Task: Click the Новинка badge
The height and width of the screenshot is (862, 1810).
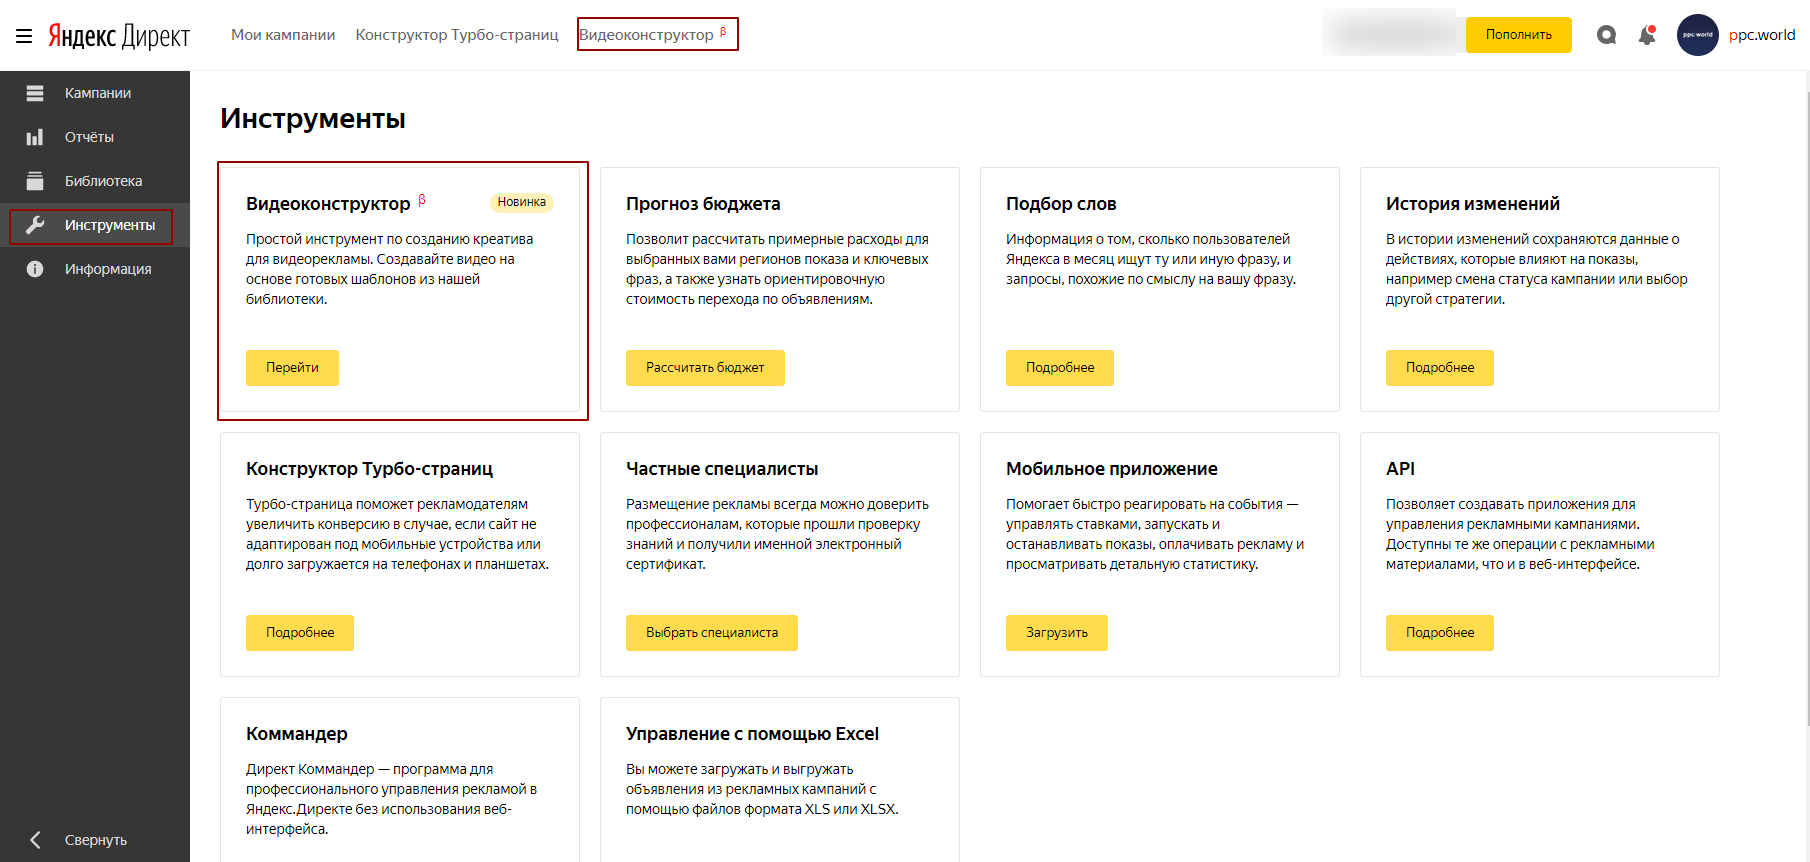Action: click(x=521, y=202)
